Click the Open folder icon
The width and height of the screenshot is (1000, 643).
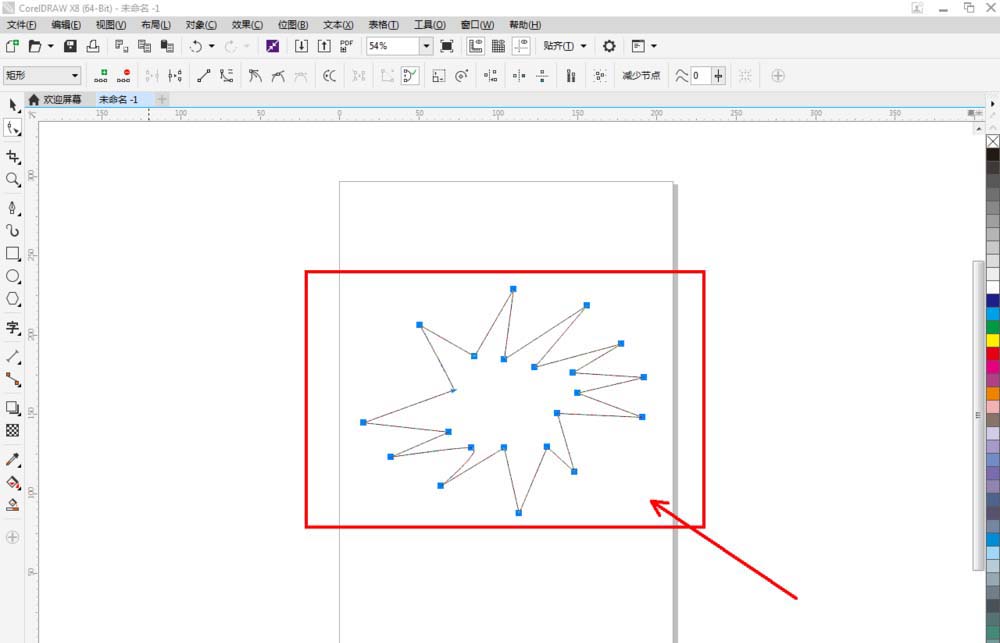[35, 46]
